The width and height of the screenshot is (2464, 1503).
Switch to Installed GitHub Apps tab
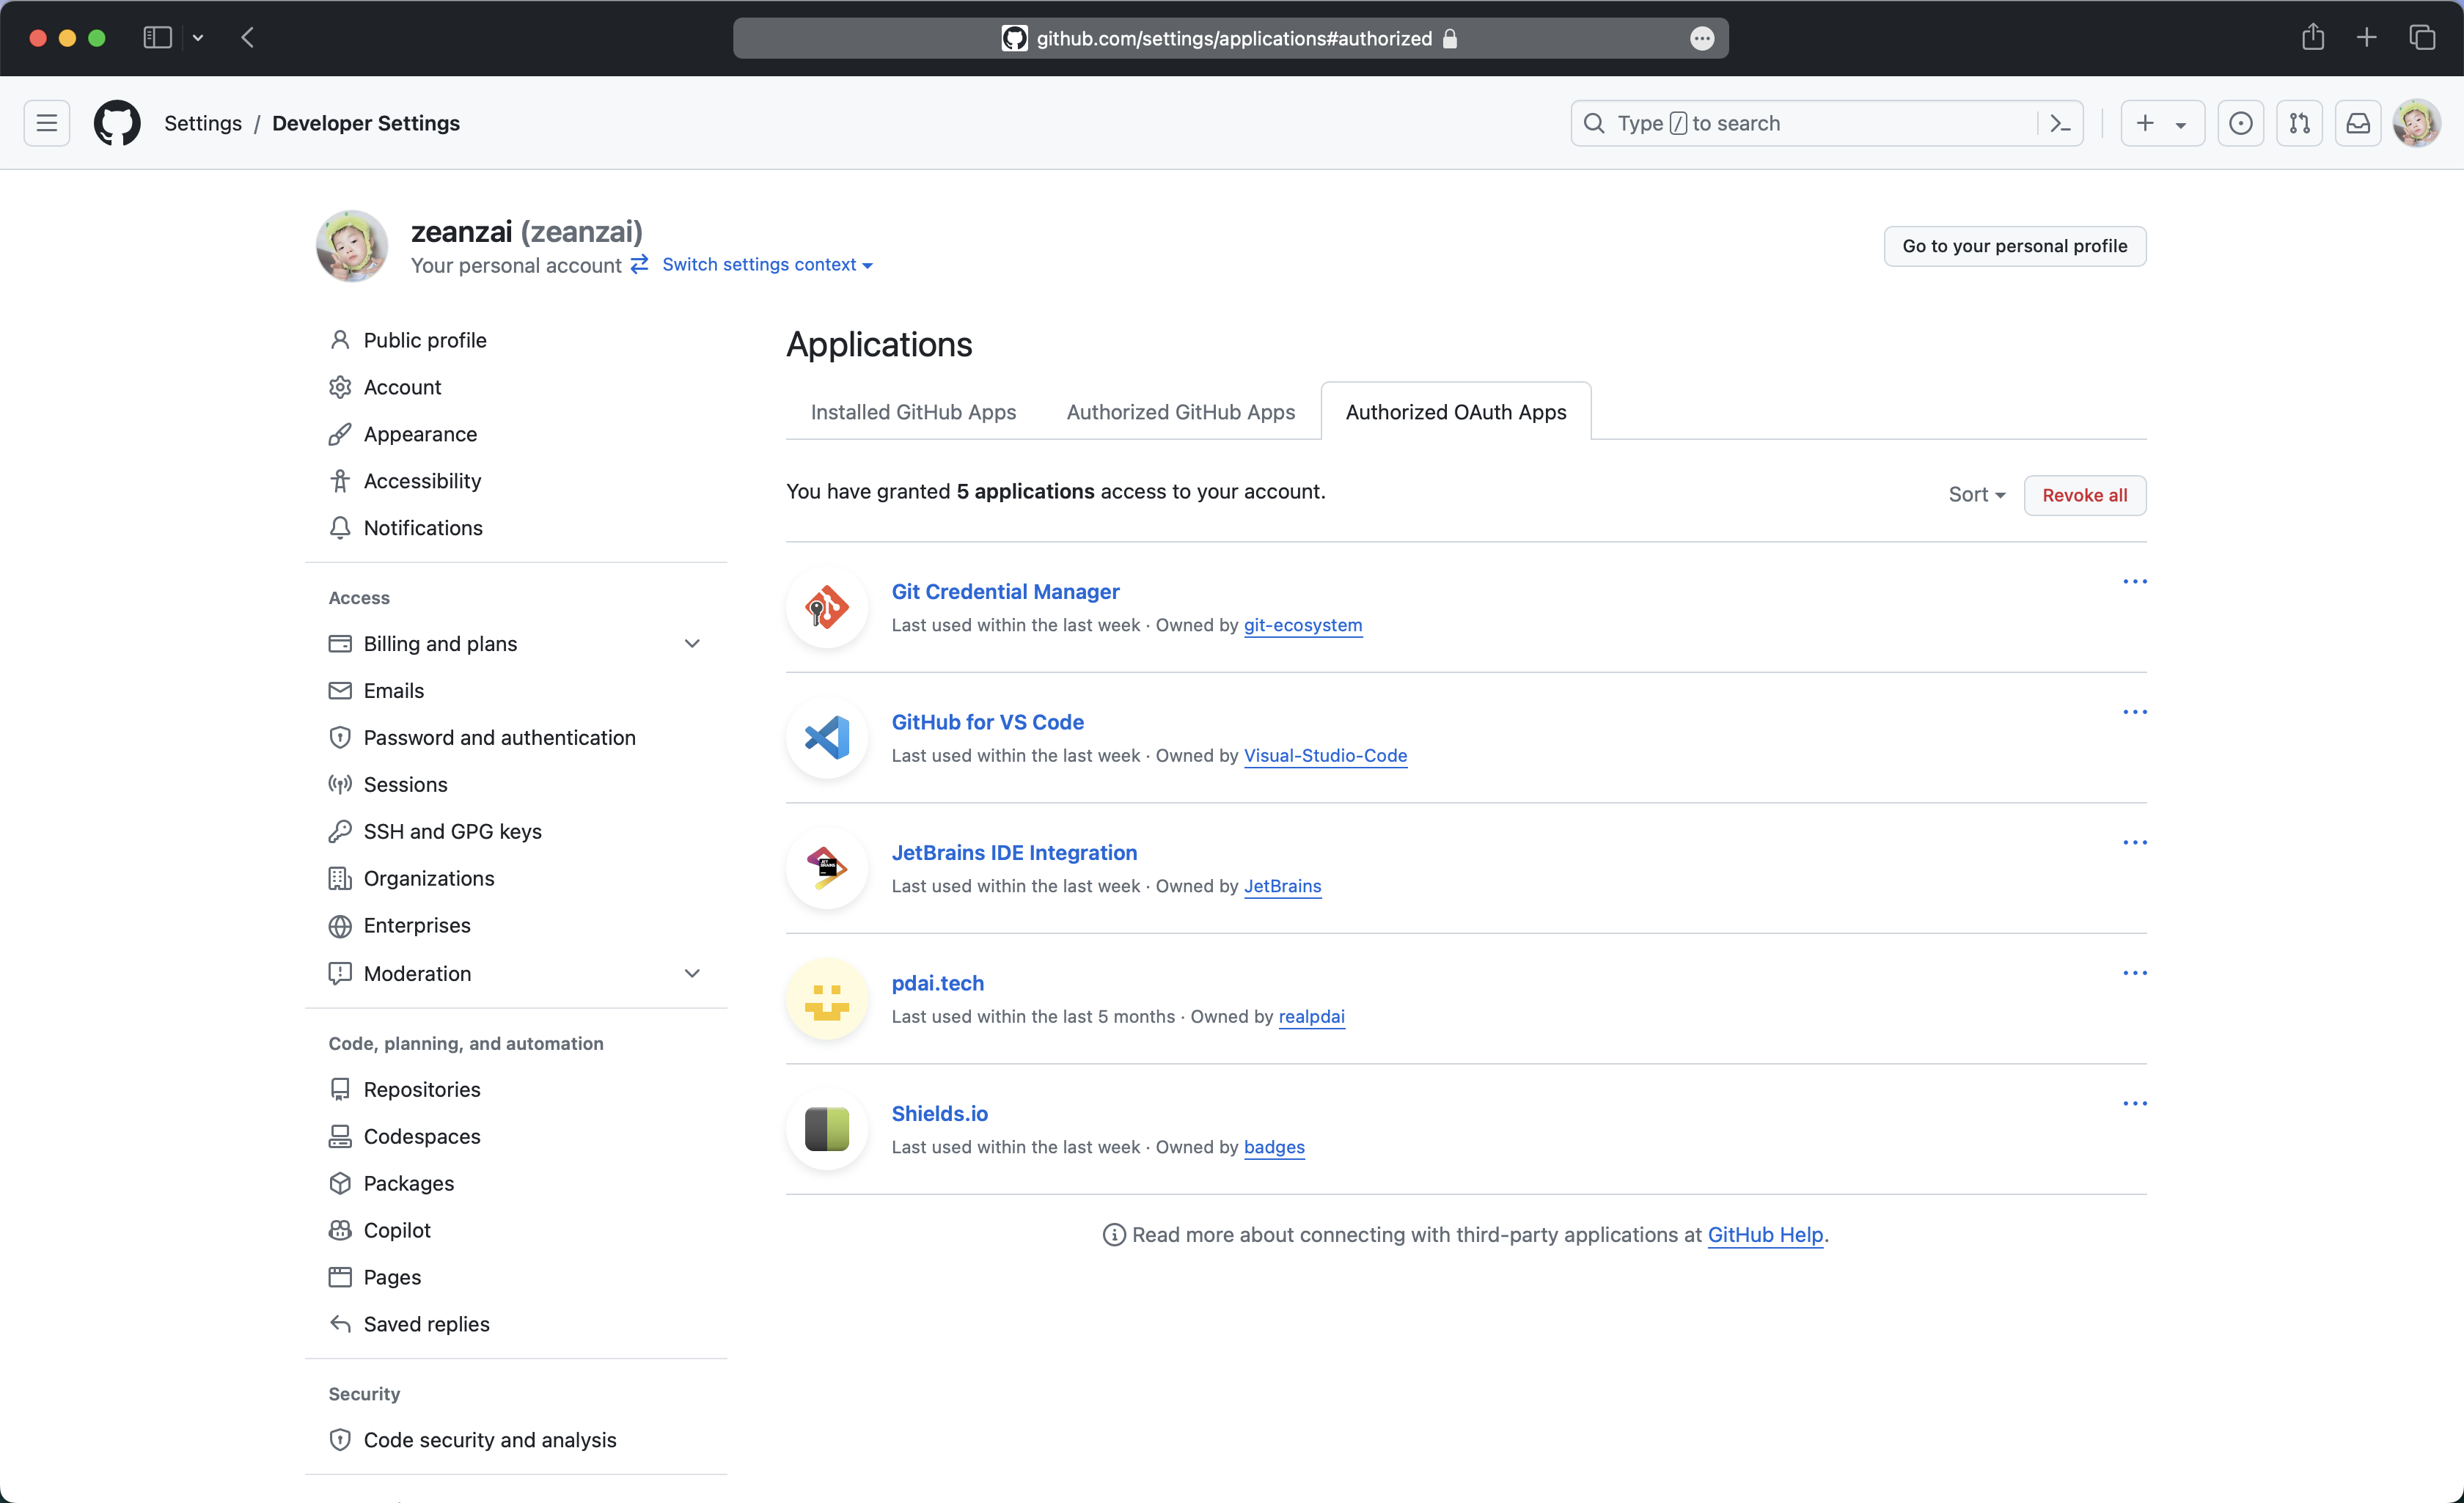913,412
